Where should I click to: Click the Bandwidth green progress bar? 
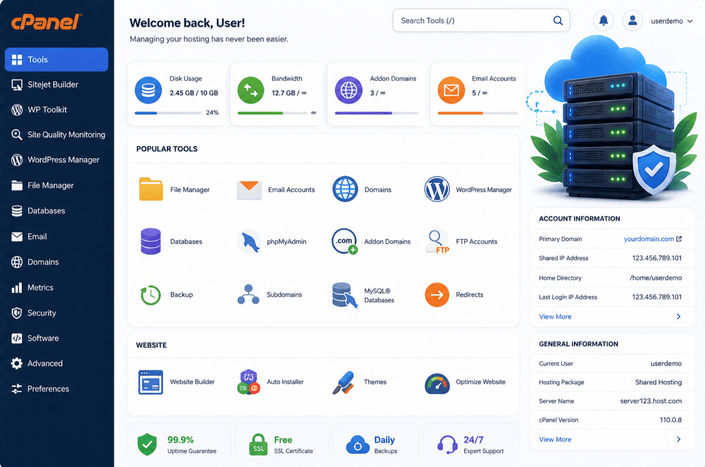(x=272, y=113)
